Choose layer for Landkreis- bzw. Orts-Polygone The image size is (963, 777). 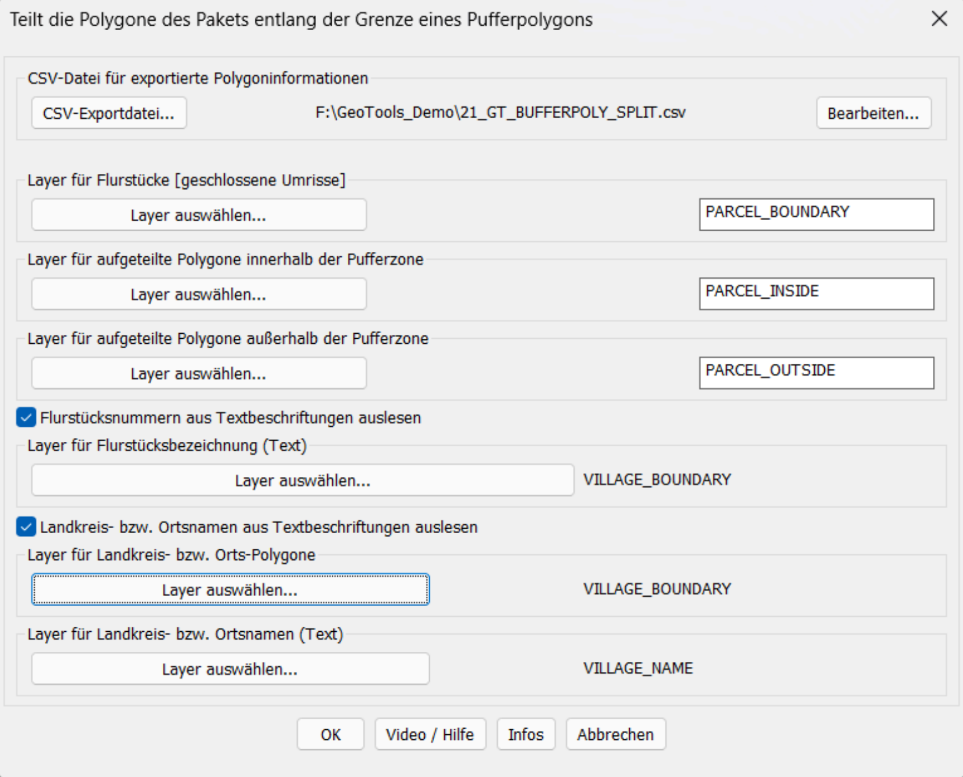(230, 590)
